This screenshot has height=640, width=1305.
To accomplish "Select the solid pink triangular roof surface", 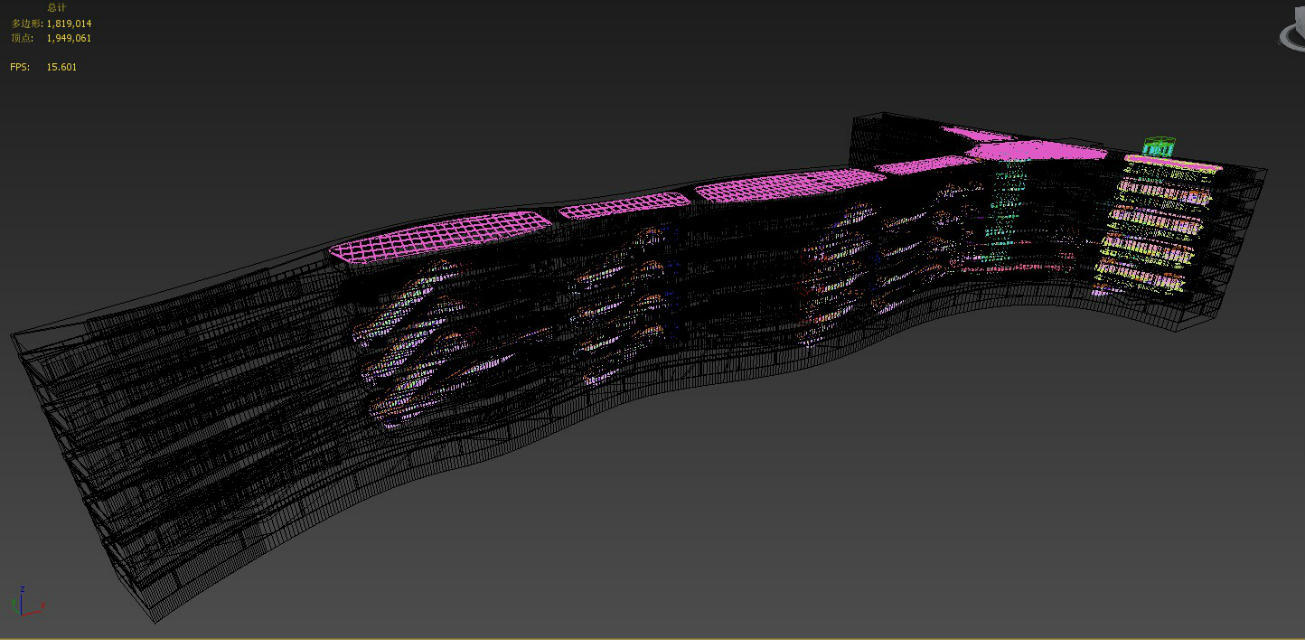I will pos(1040,151).
